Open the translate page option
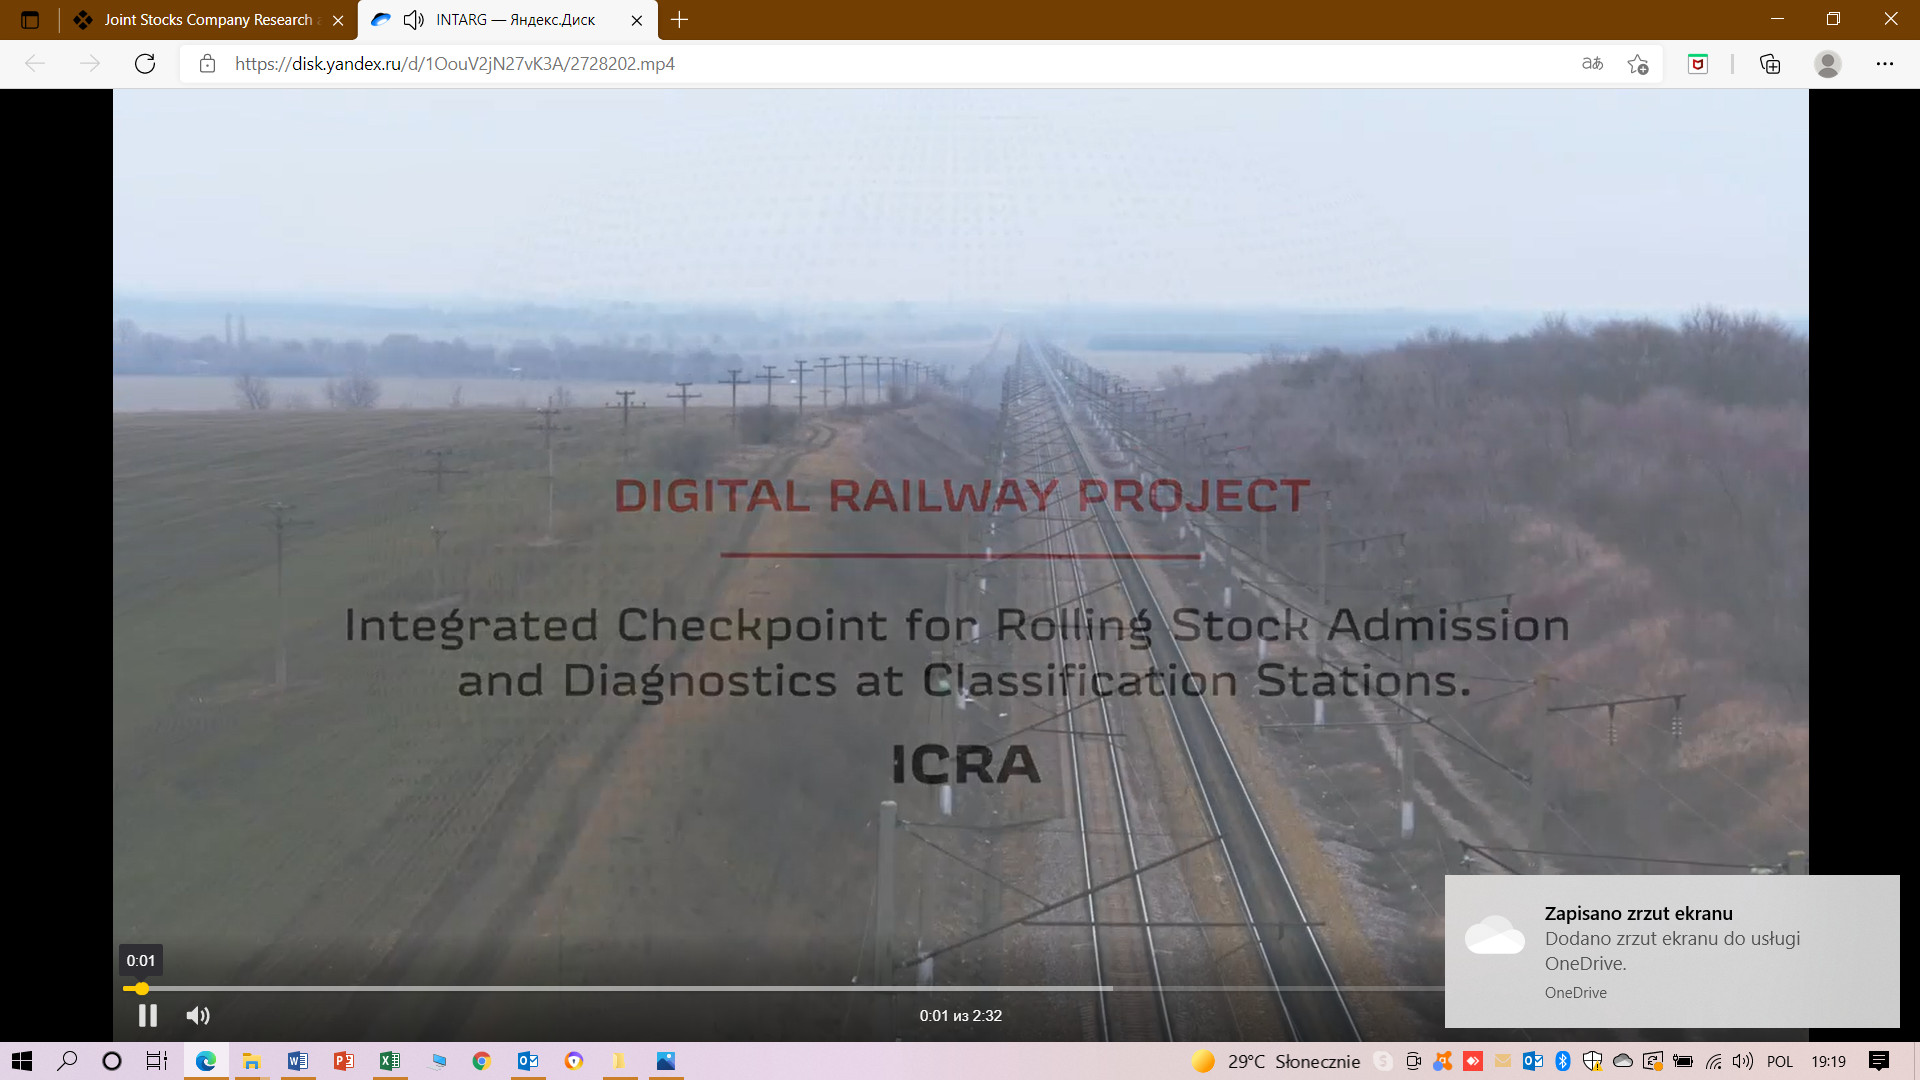1920x1080 pixels. [x=1592, y=64]
